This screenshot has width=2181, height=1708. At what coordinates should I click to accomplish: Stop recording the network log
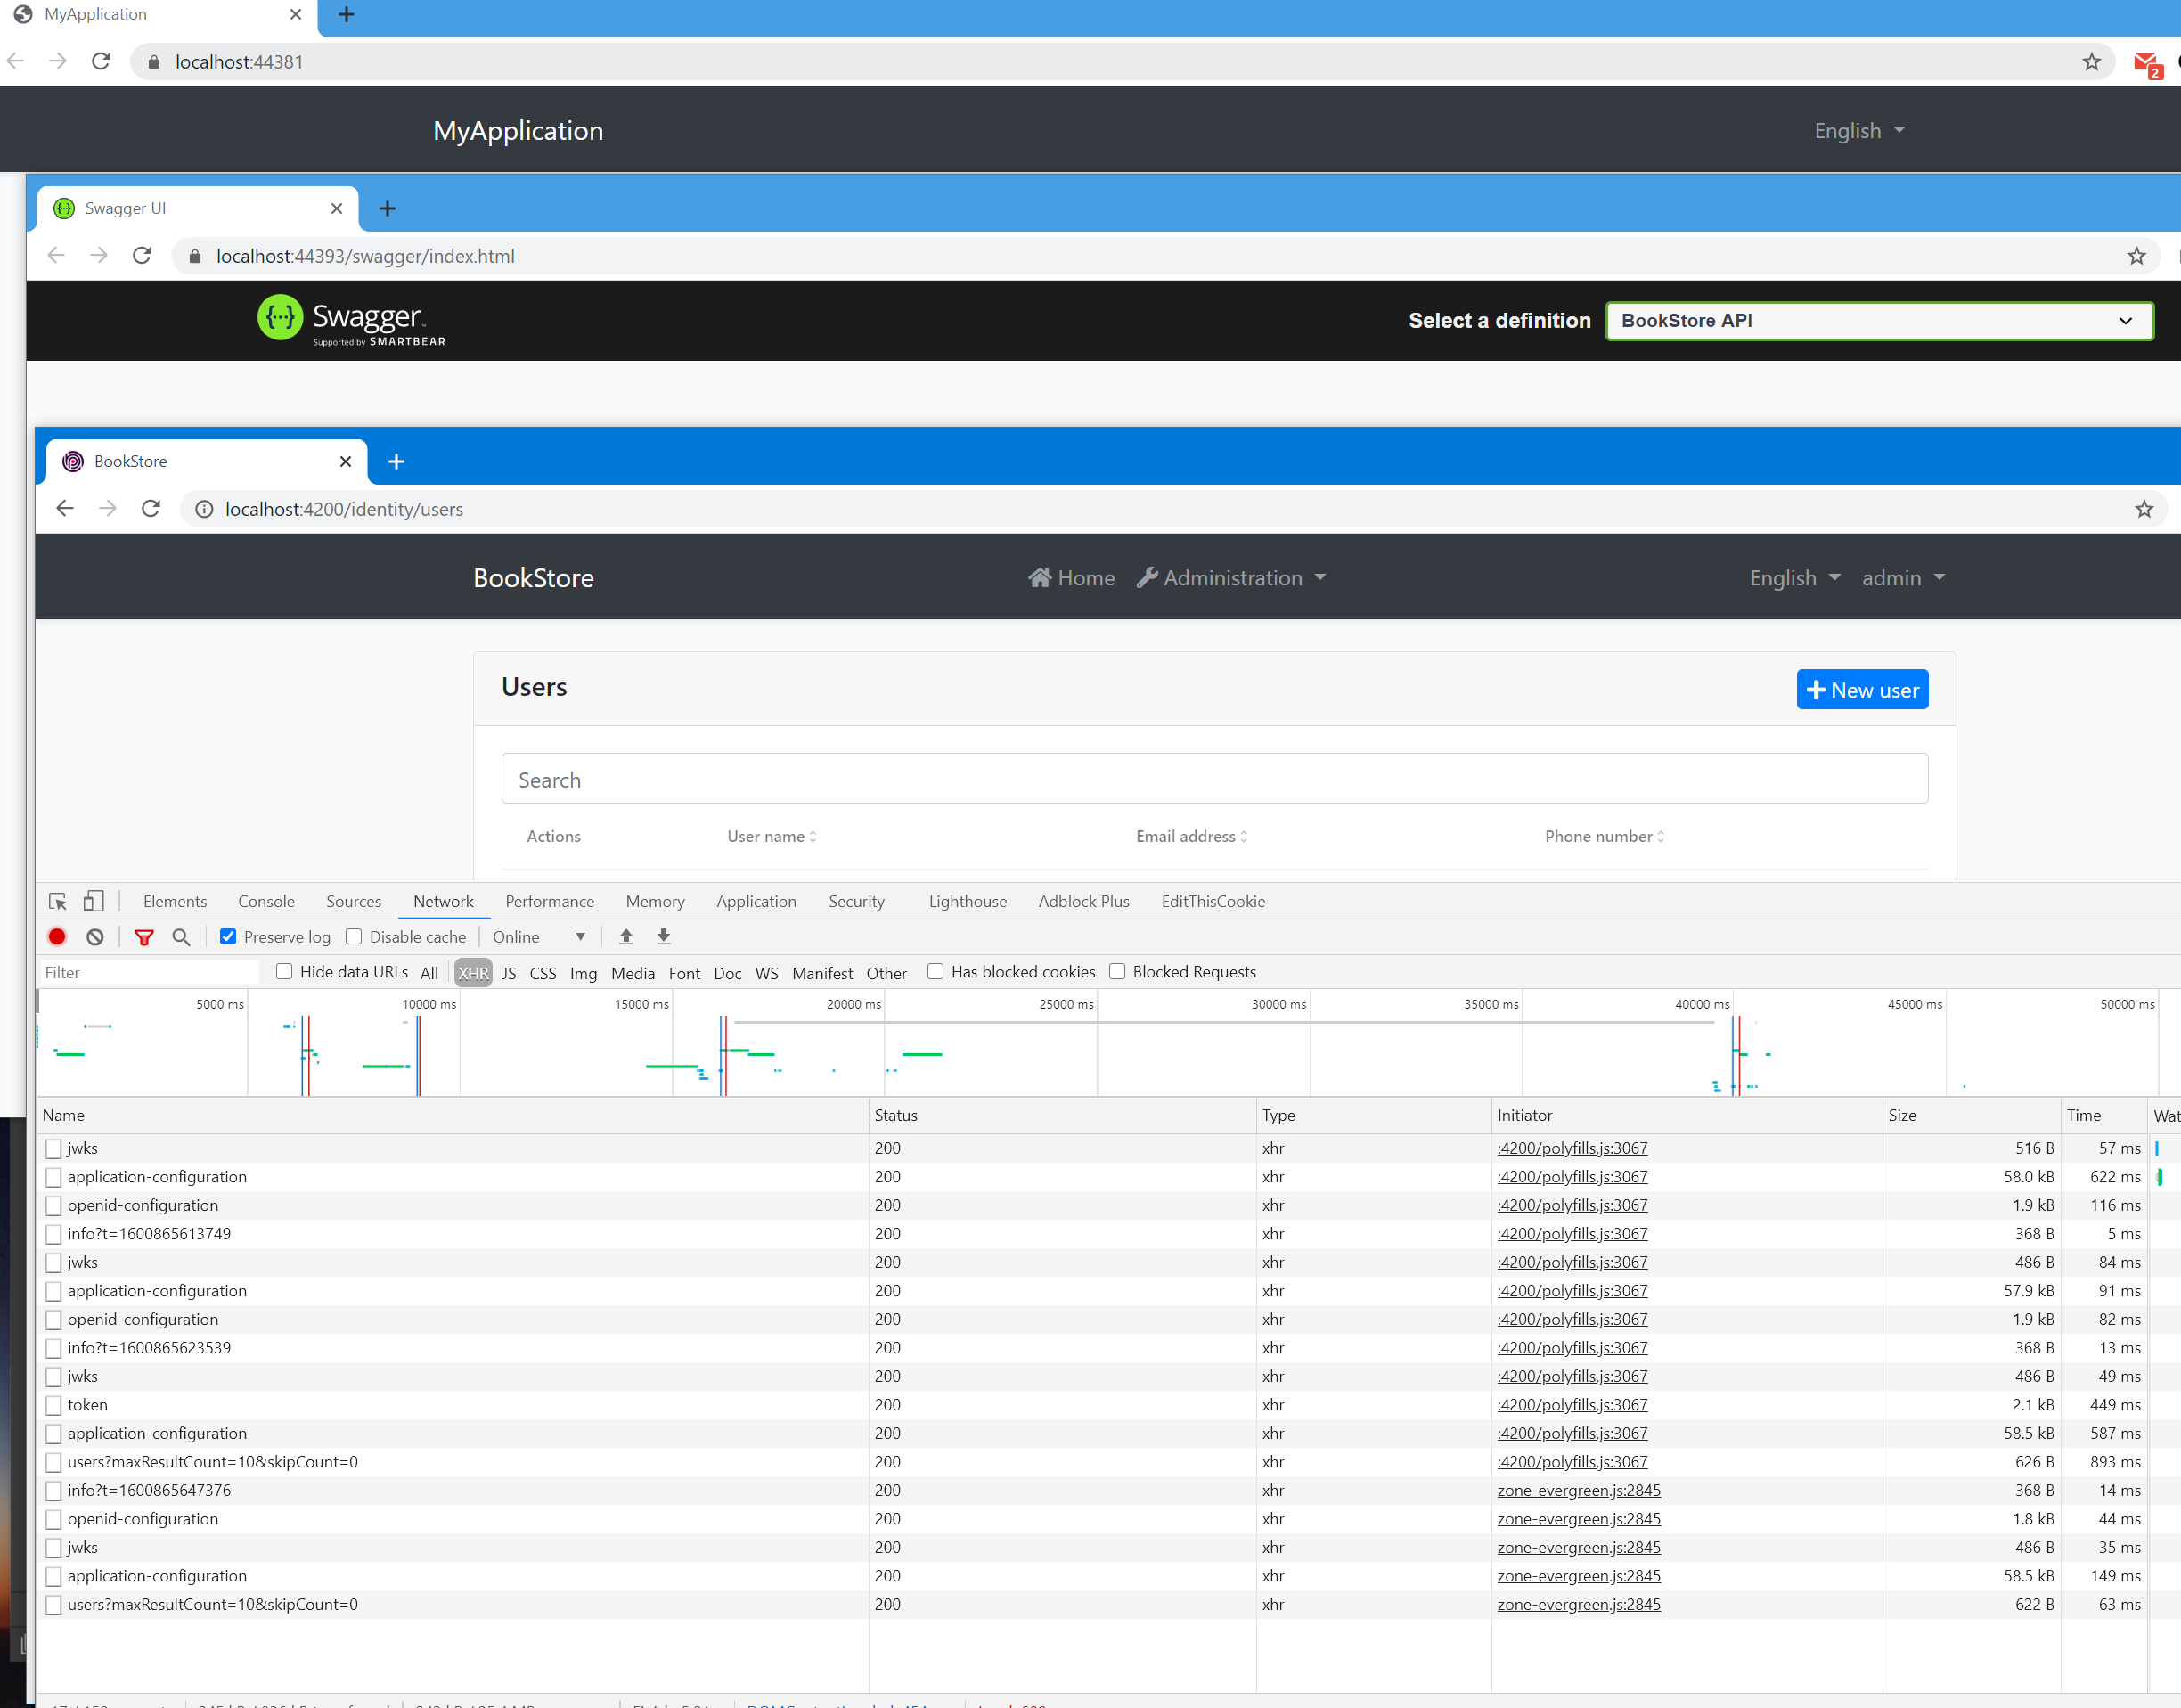pos(57,937)
